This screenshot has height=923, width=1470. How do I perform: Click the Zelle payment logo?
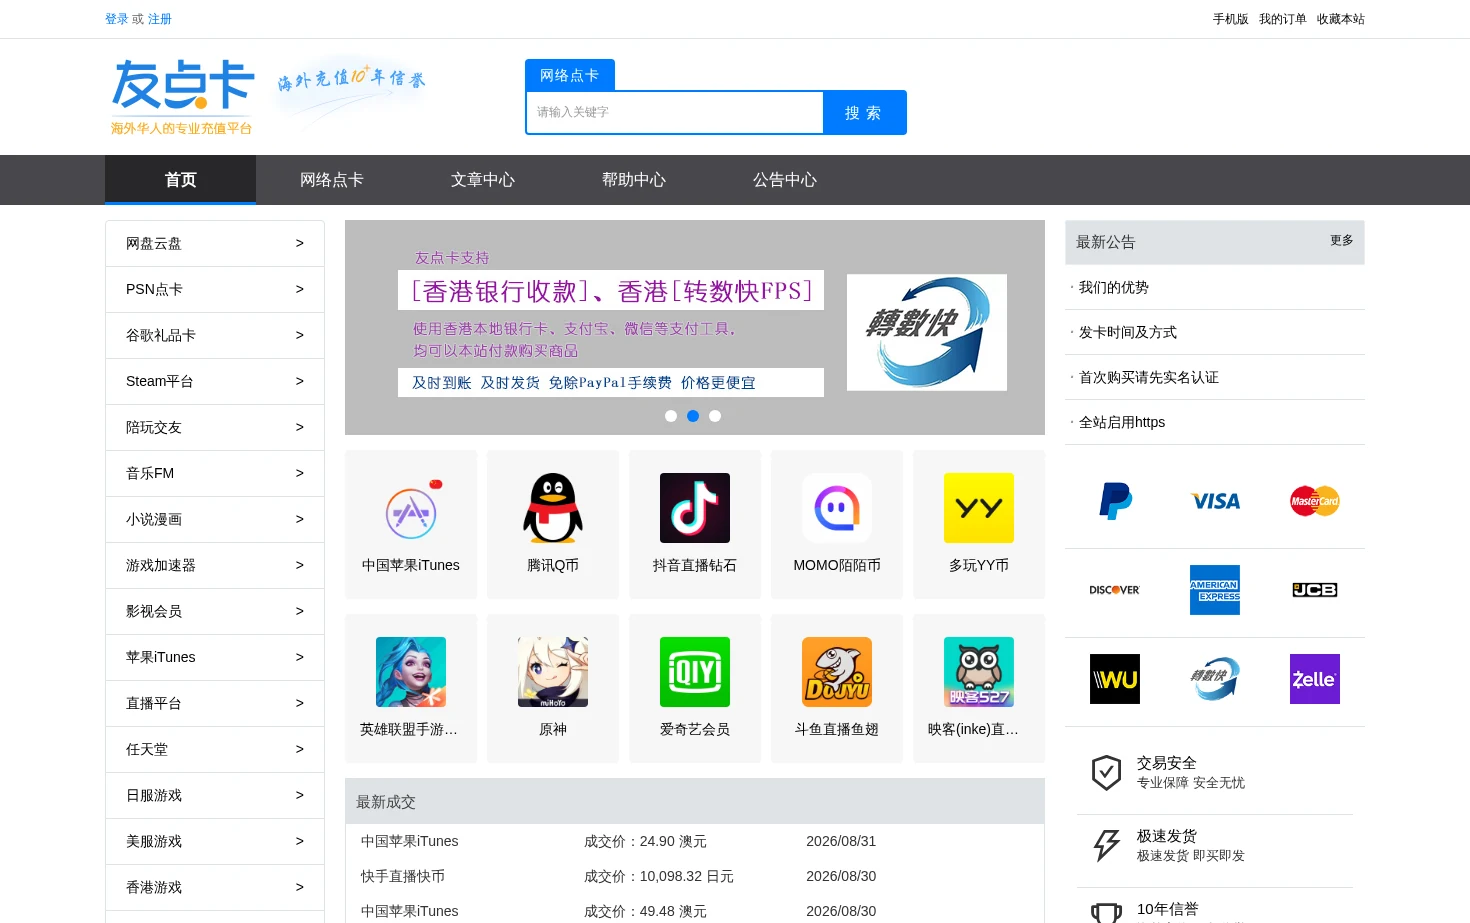1315,679
